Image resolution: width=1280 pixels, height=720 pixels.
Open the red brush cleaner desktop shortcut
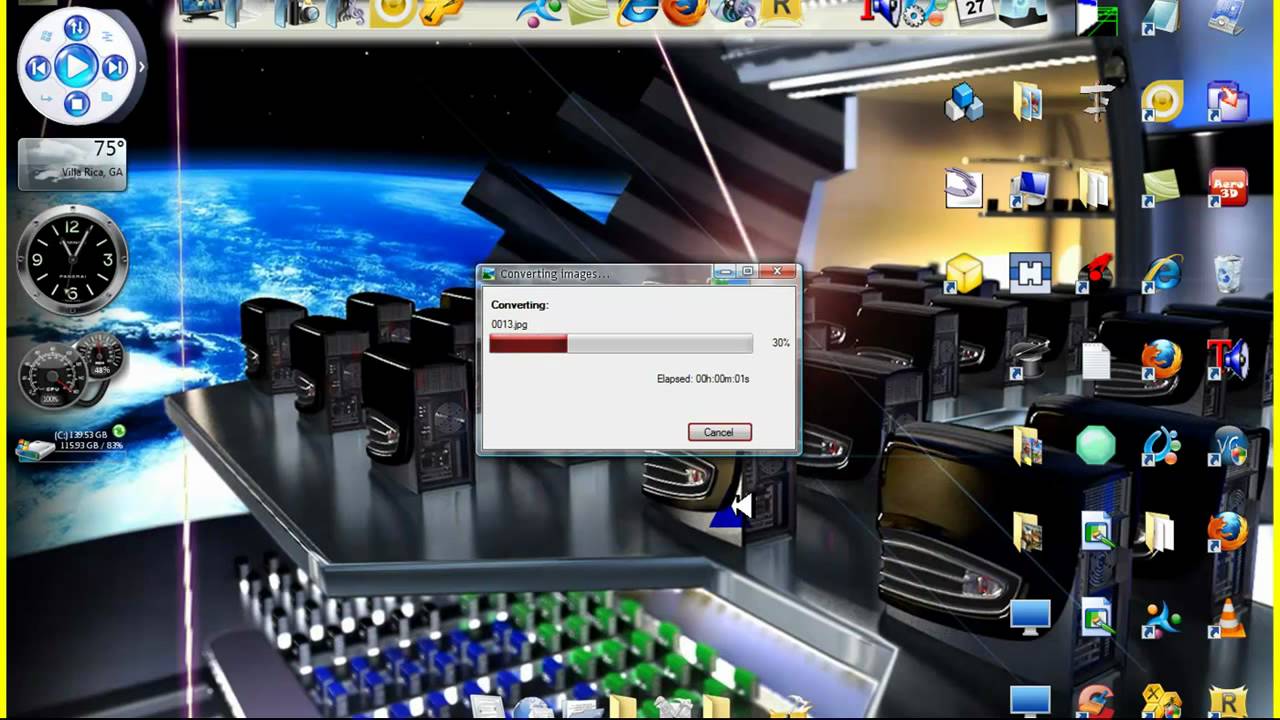pyautogui.click(x=1096, y=702)
